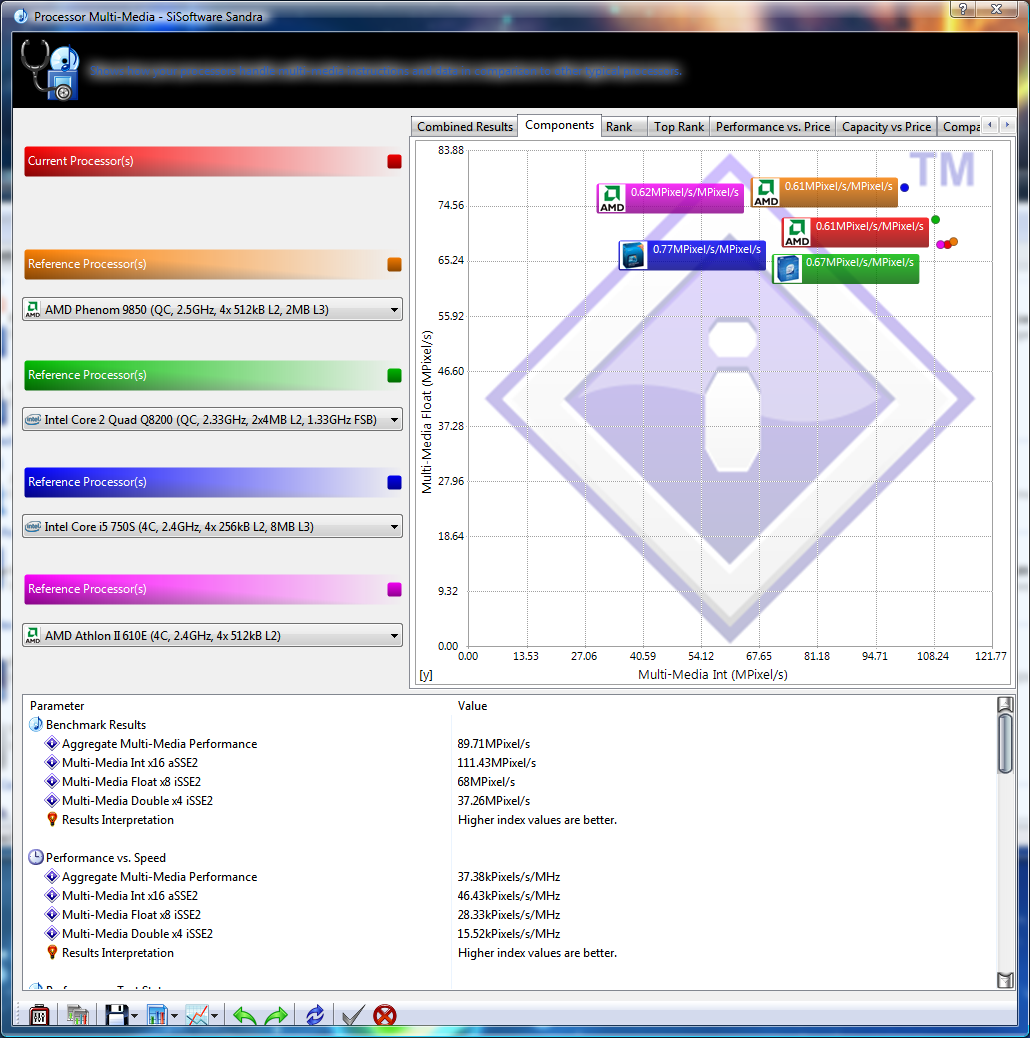
Task: Open the save icon's dropdown arrow
Action: (134, 1015)
